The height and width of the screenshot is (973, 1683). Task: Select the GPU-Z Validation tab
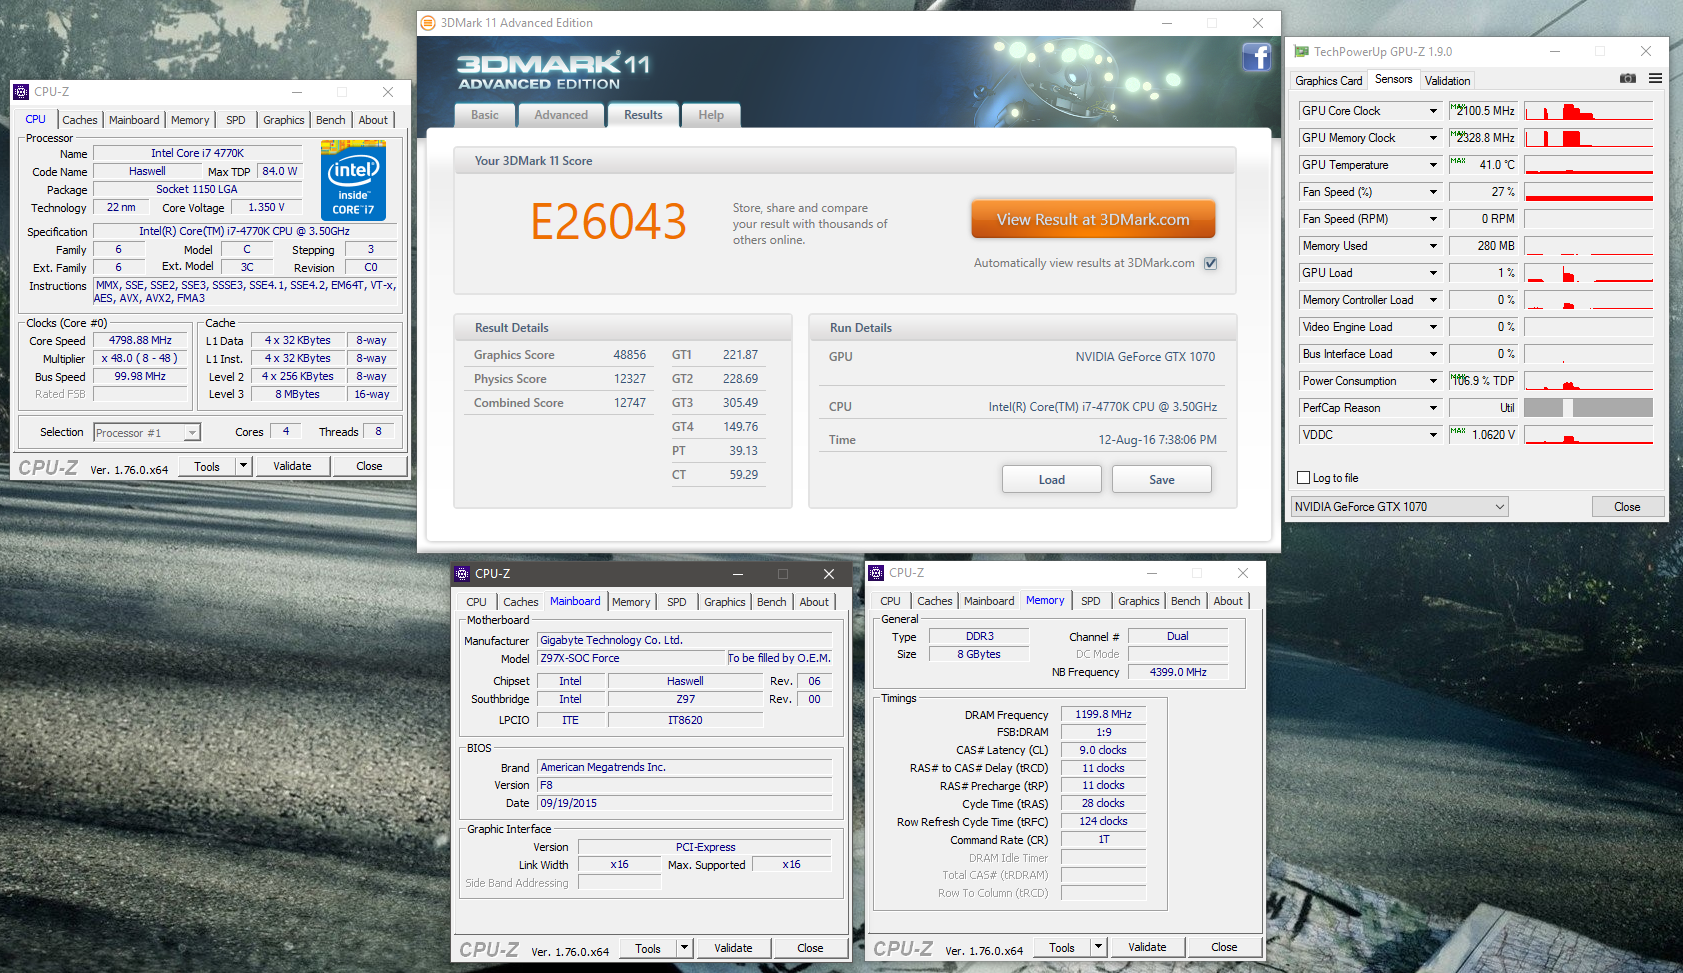(1447, 81)
